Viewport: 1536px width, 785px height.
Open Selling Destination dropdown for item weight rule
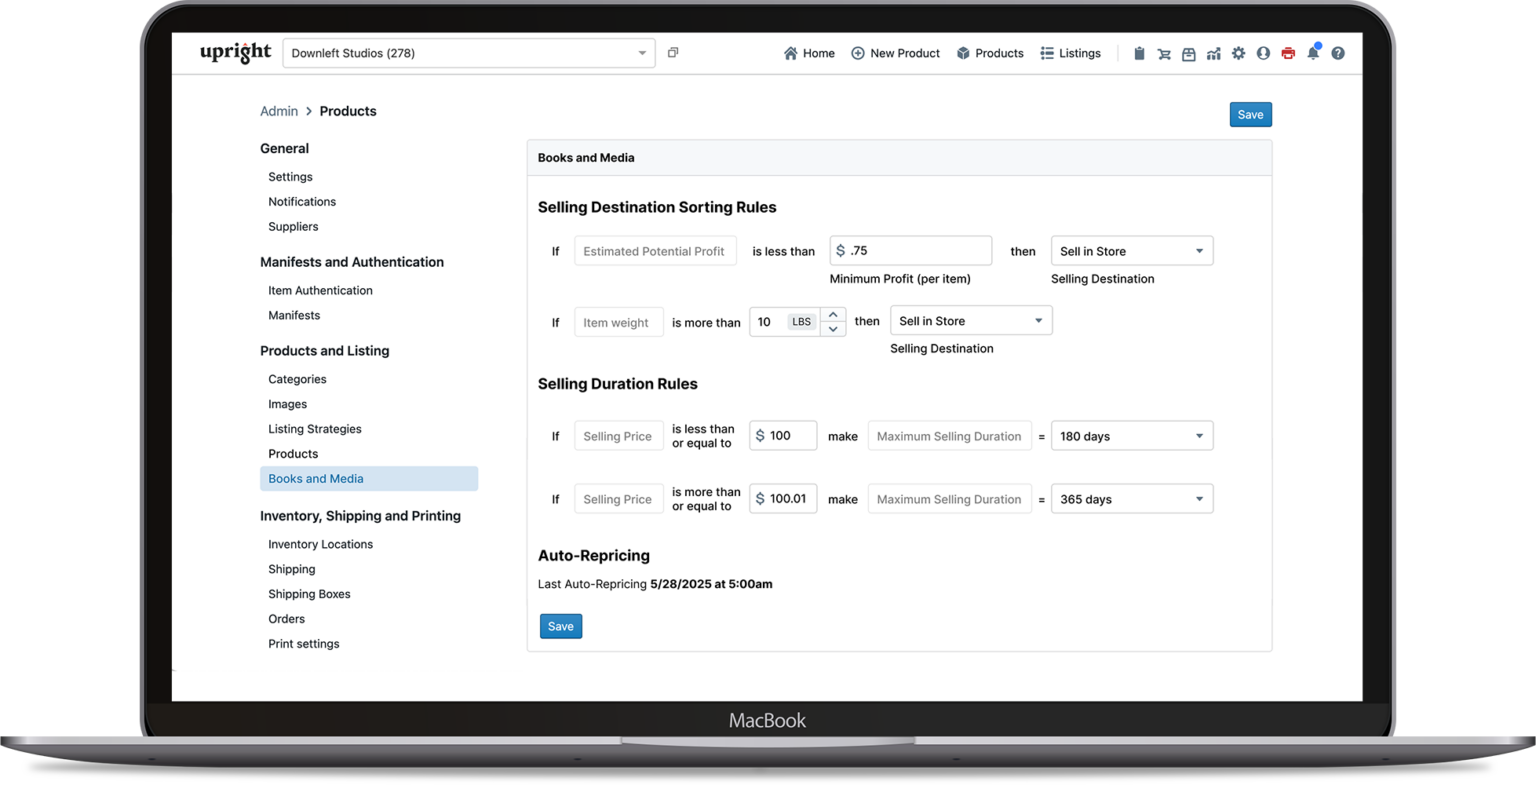tap(970, 321)
